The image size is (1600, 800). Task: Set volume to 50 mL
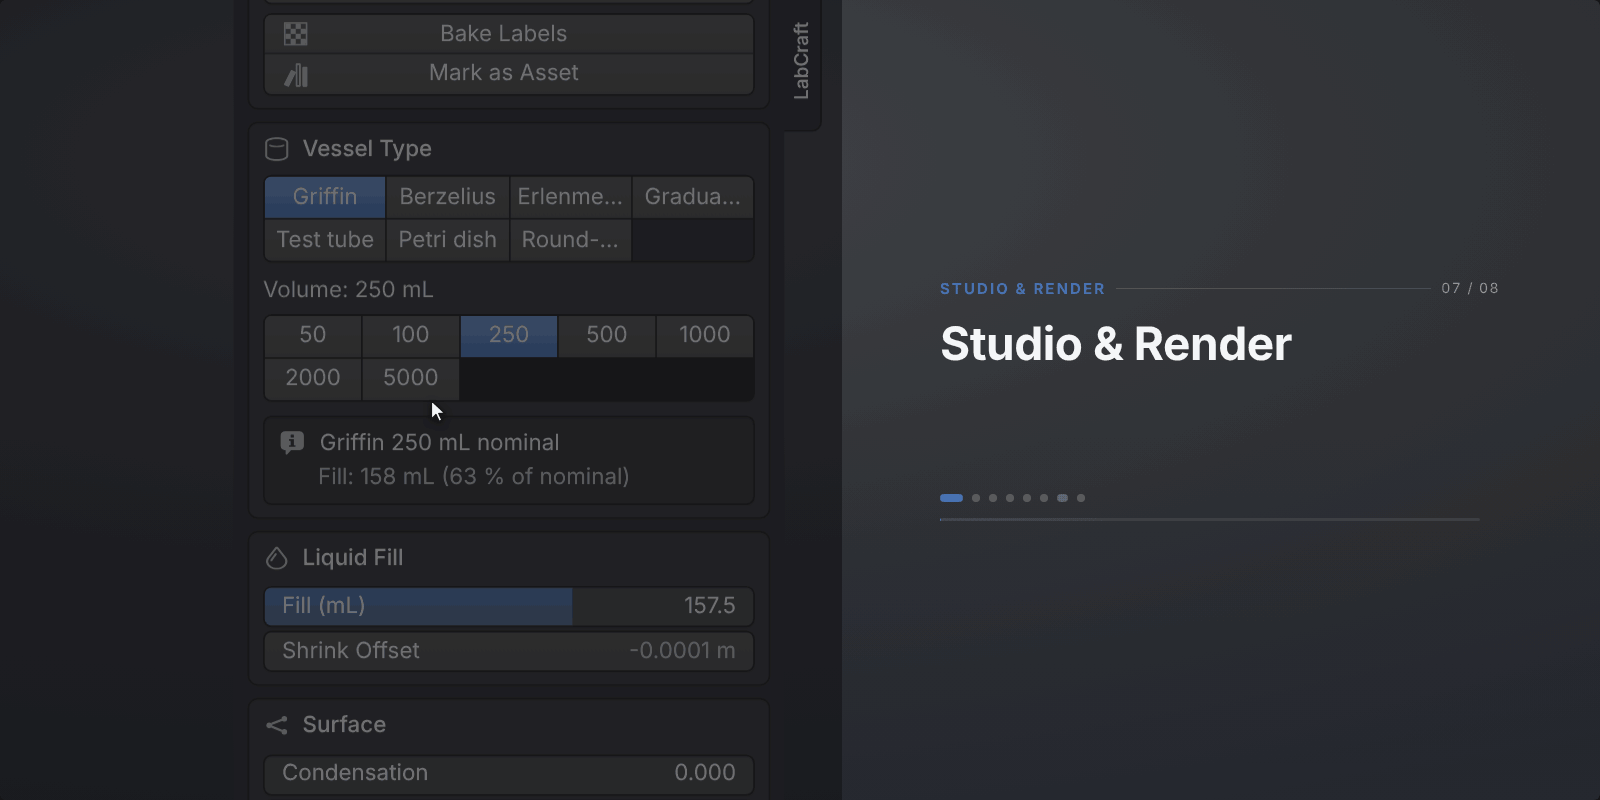coord(313,335)
